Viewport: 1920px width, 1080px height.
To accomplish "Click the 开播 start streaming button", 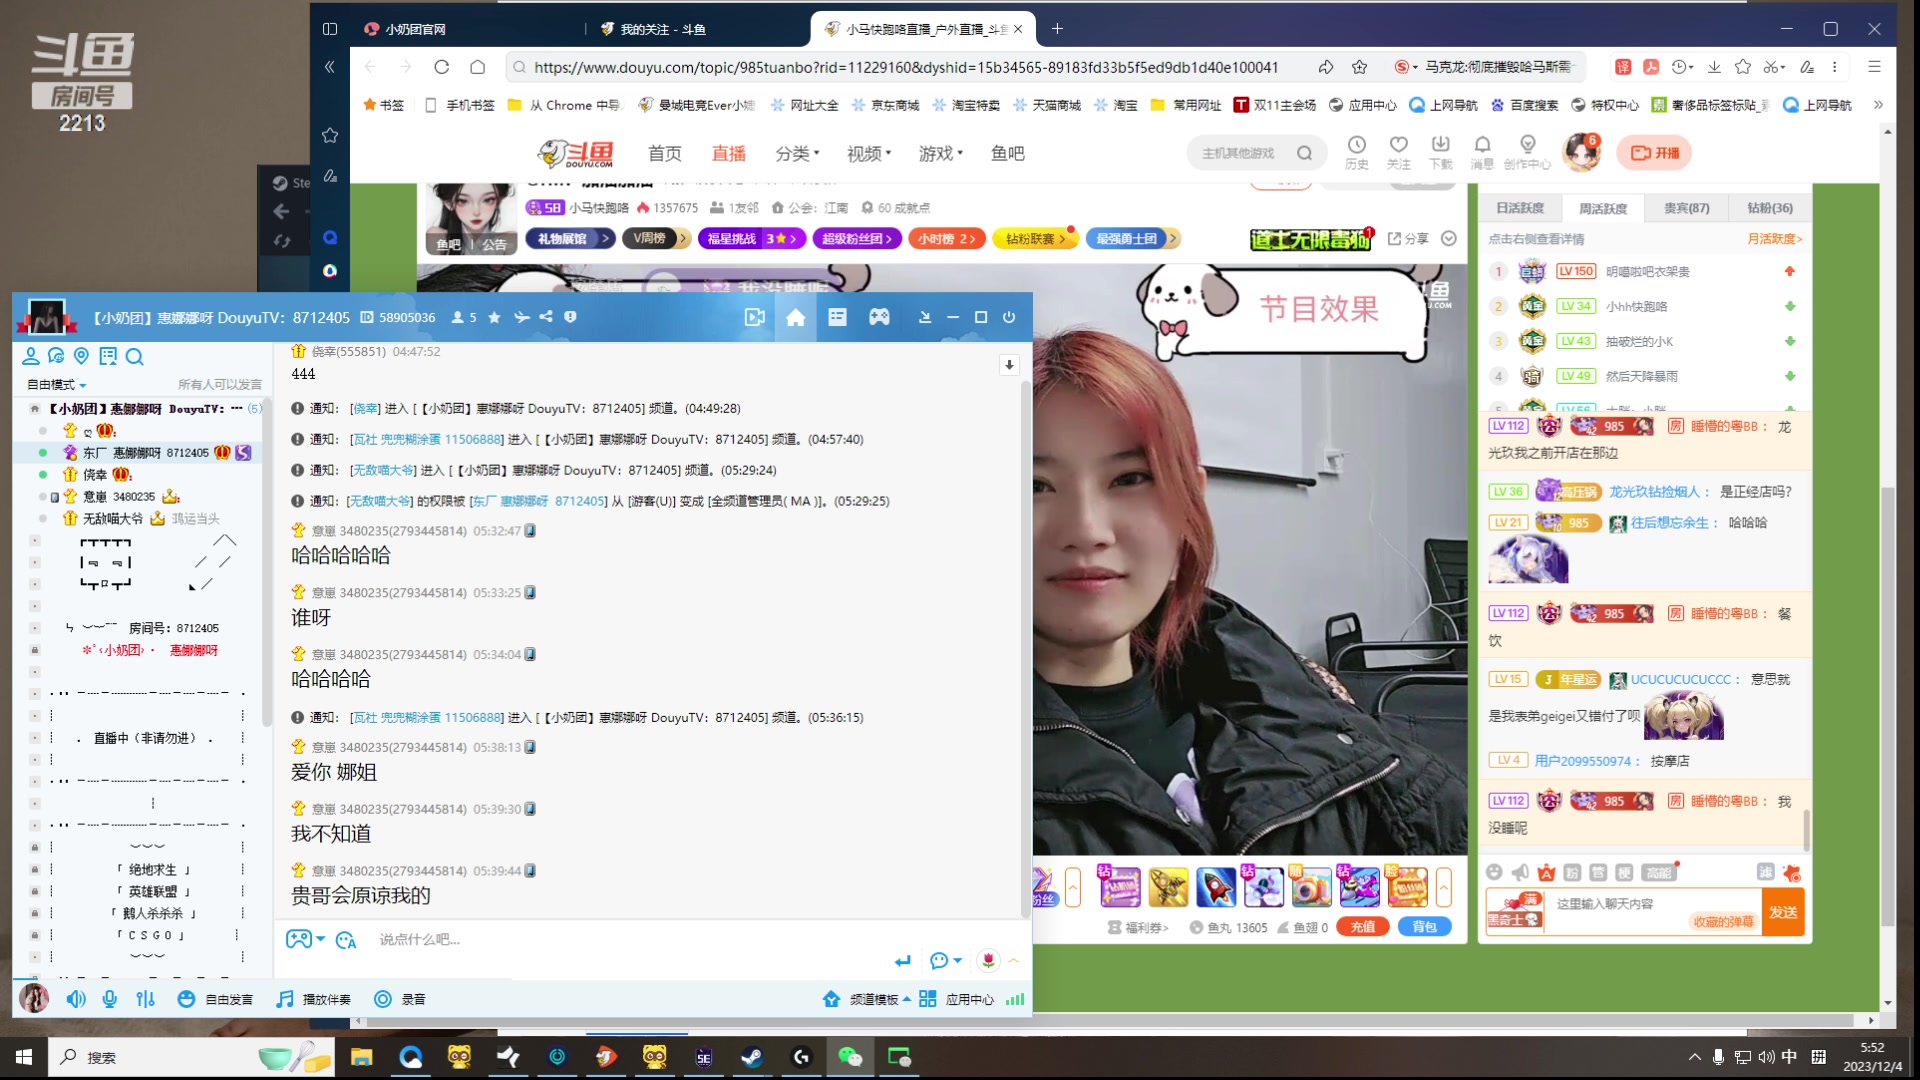I will 1655,153.
